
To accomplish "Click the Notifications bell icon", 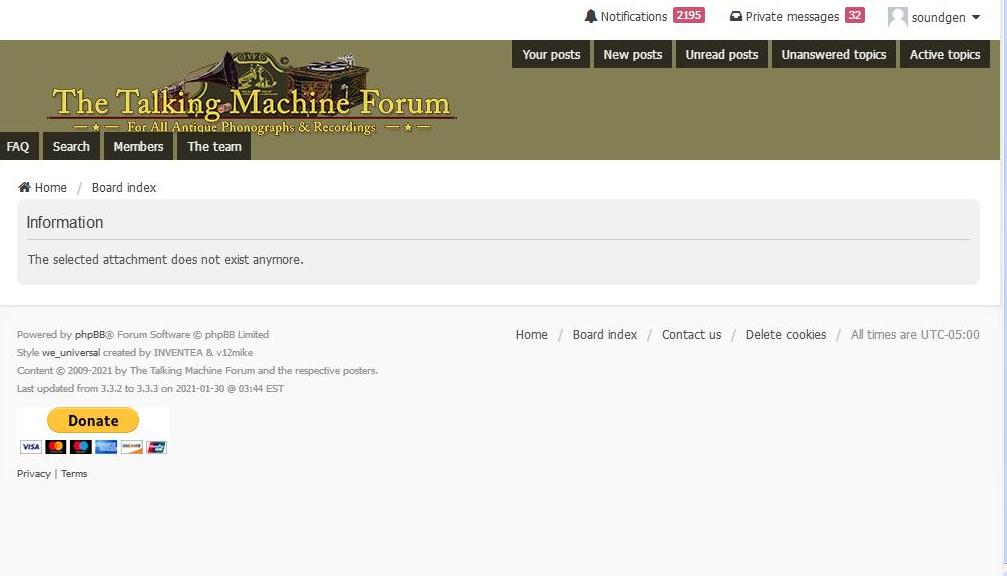I will pyautogui.click(x=591, y=16).
